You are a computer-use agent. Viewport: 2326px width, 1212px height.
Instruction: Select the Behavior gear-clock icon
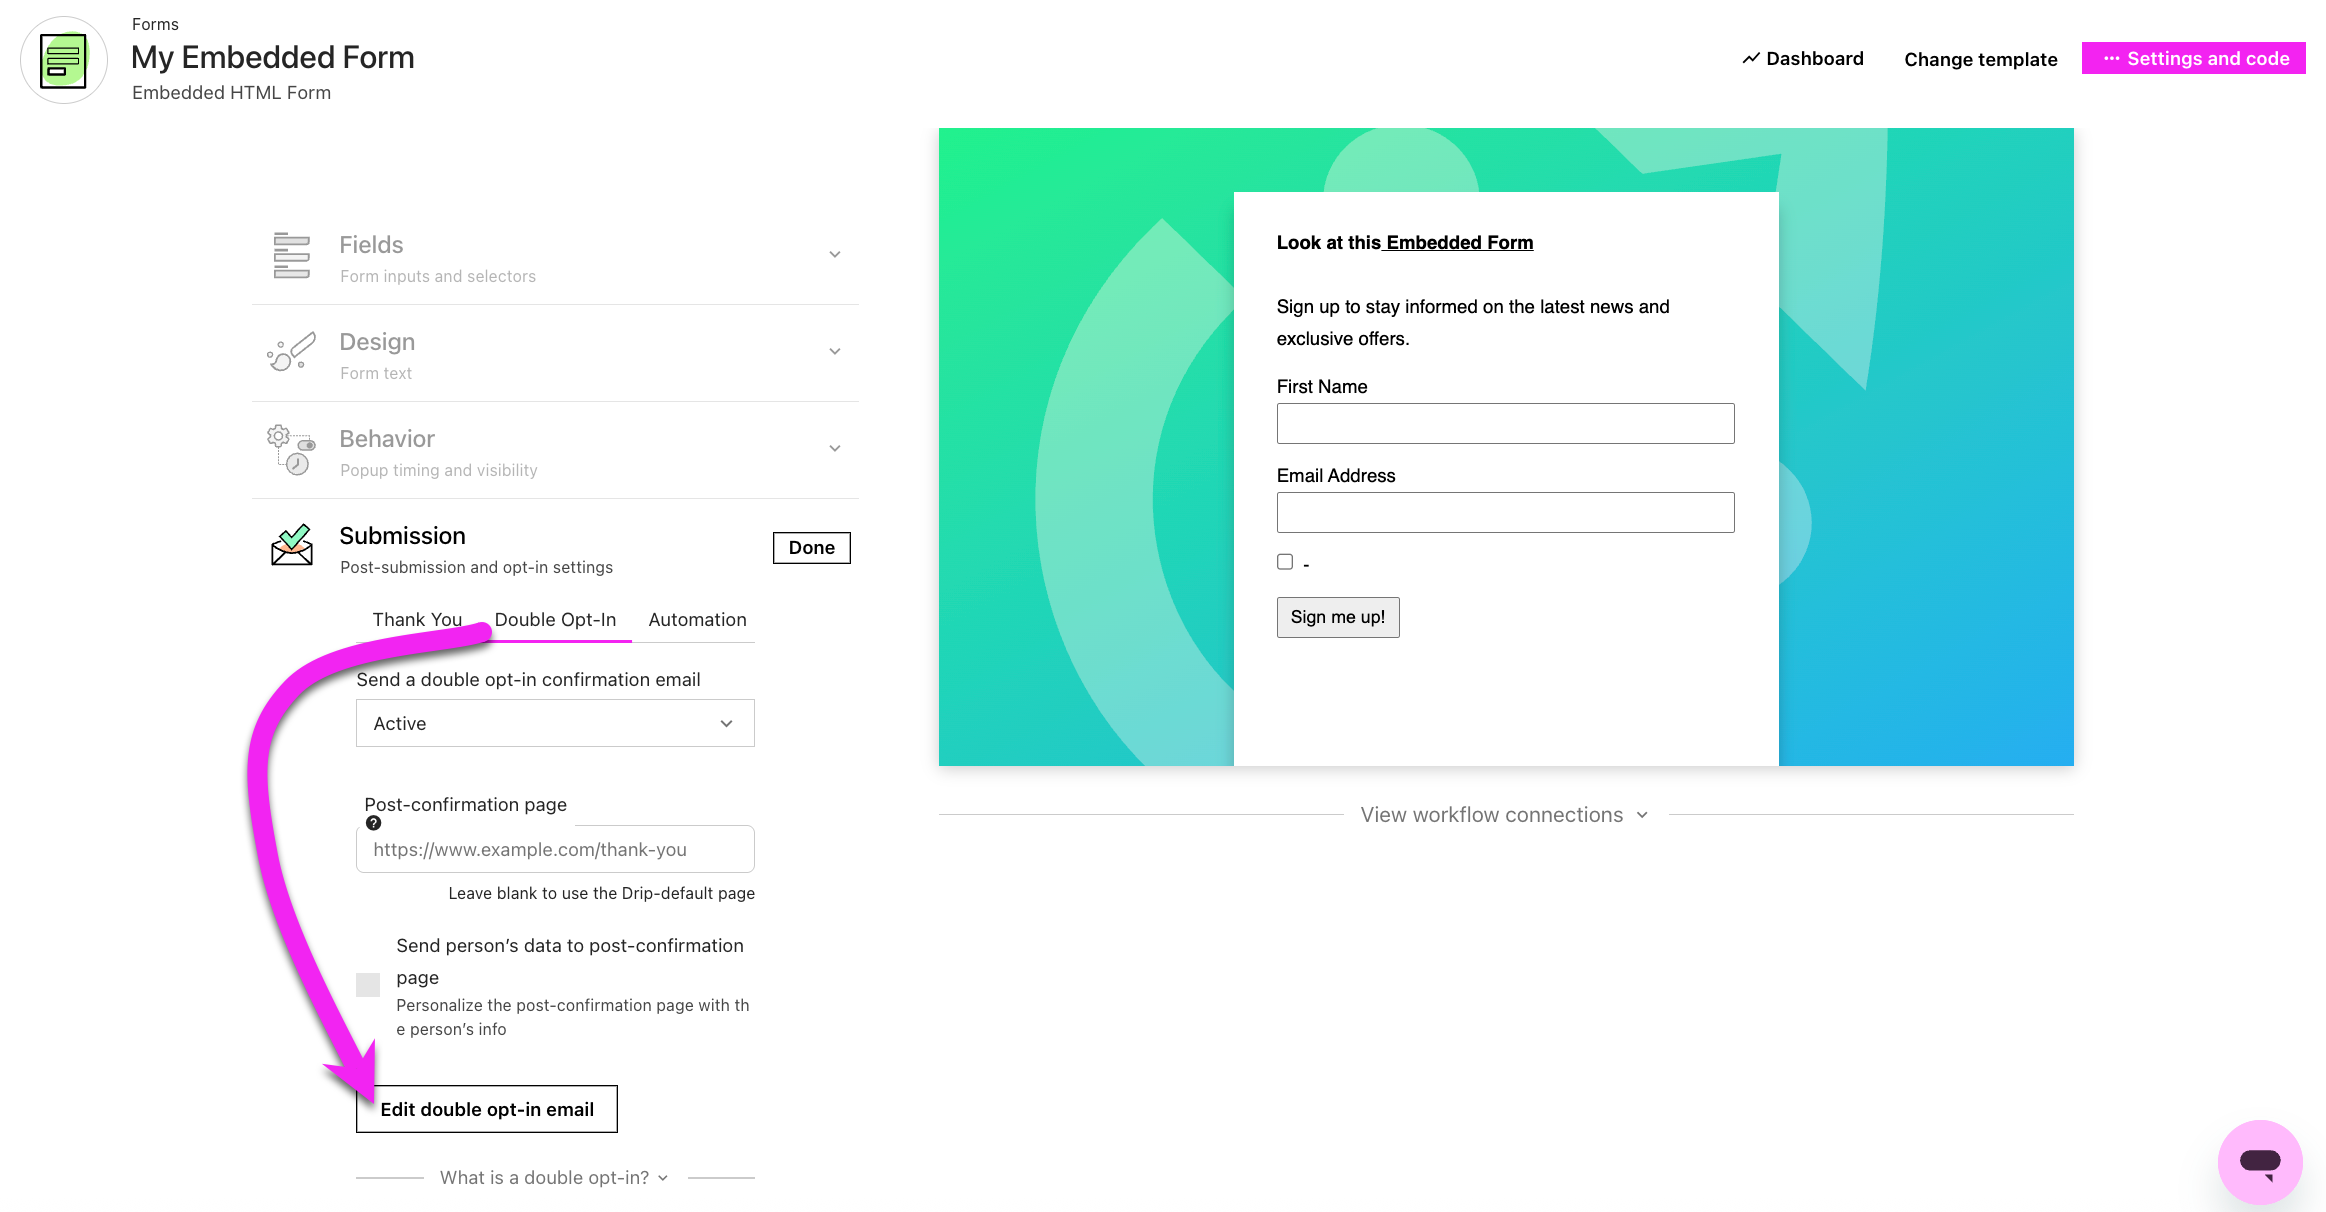[x=289, y=449]
